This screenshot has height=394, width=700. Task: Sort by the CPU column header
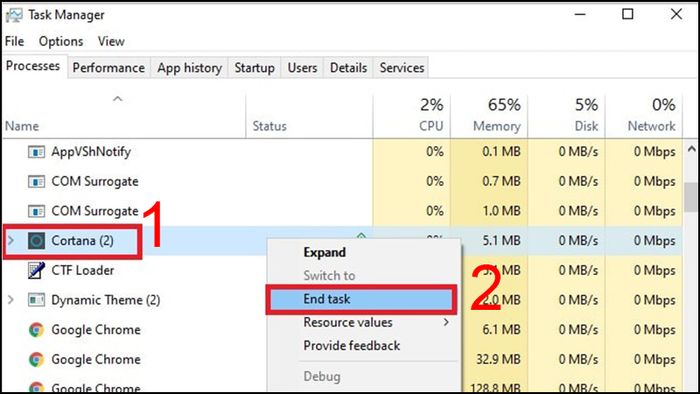coord(412,115)
